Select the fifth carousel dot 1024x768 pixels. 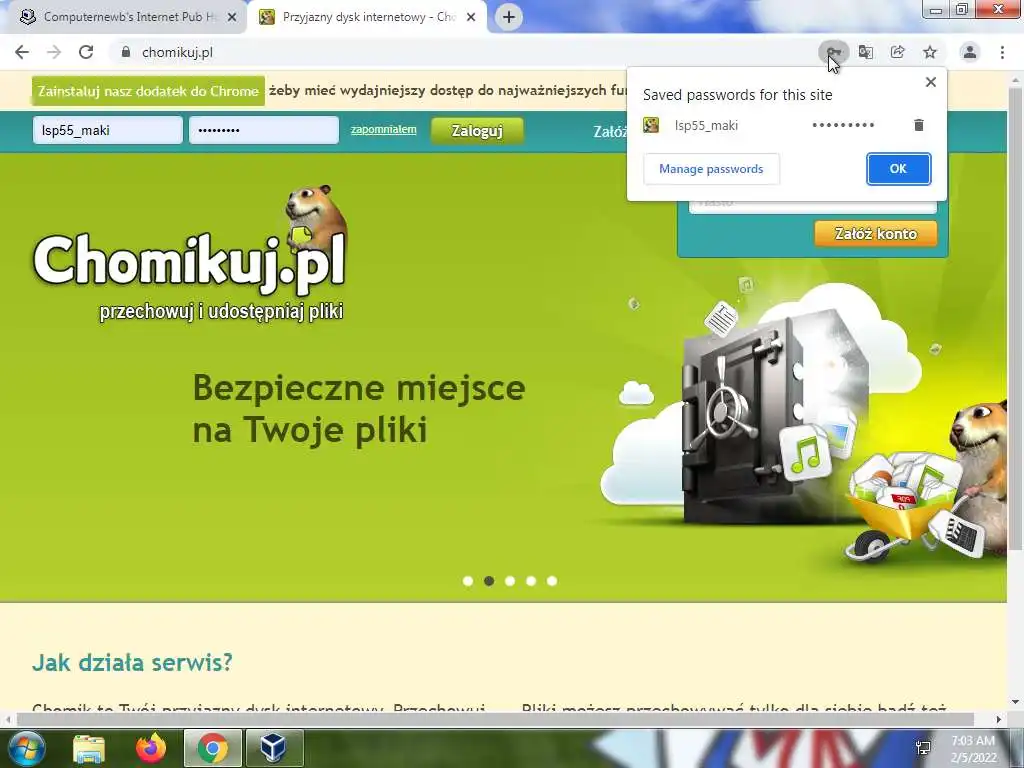point(552,581)
